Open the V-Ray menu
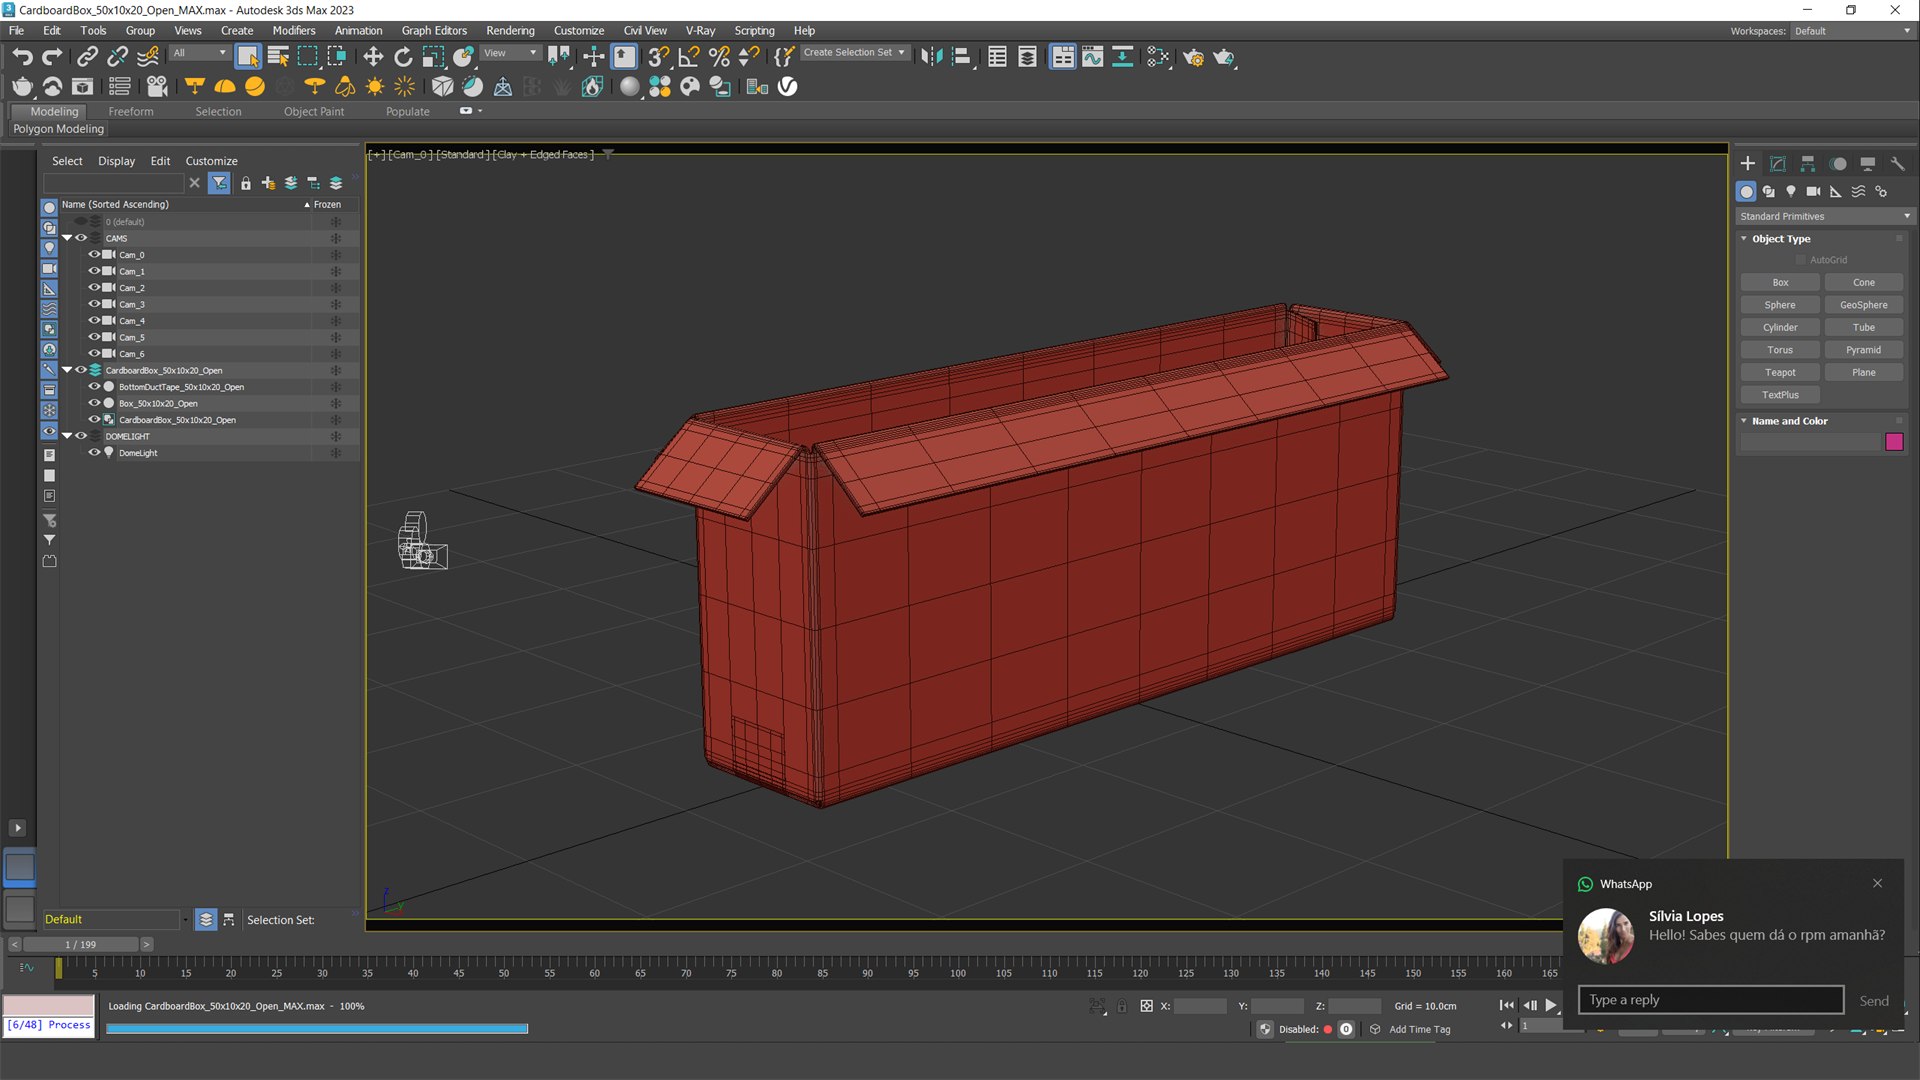Image resolution: width=1920 pixels, height=1080 pixels. coord(700,31)
